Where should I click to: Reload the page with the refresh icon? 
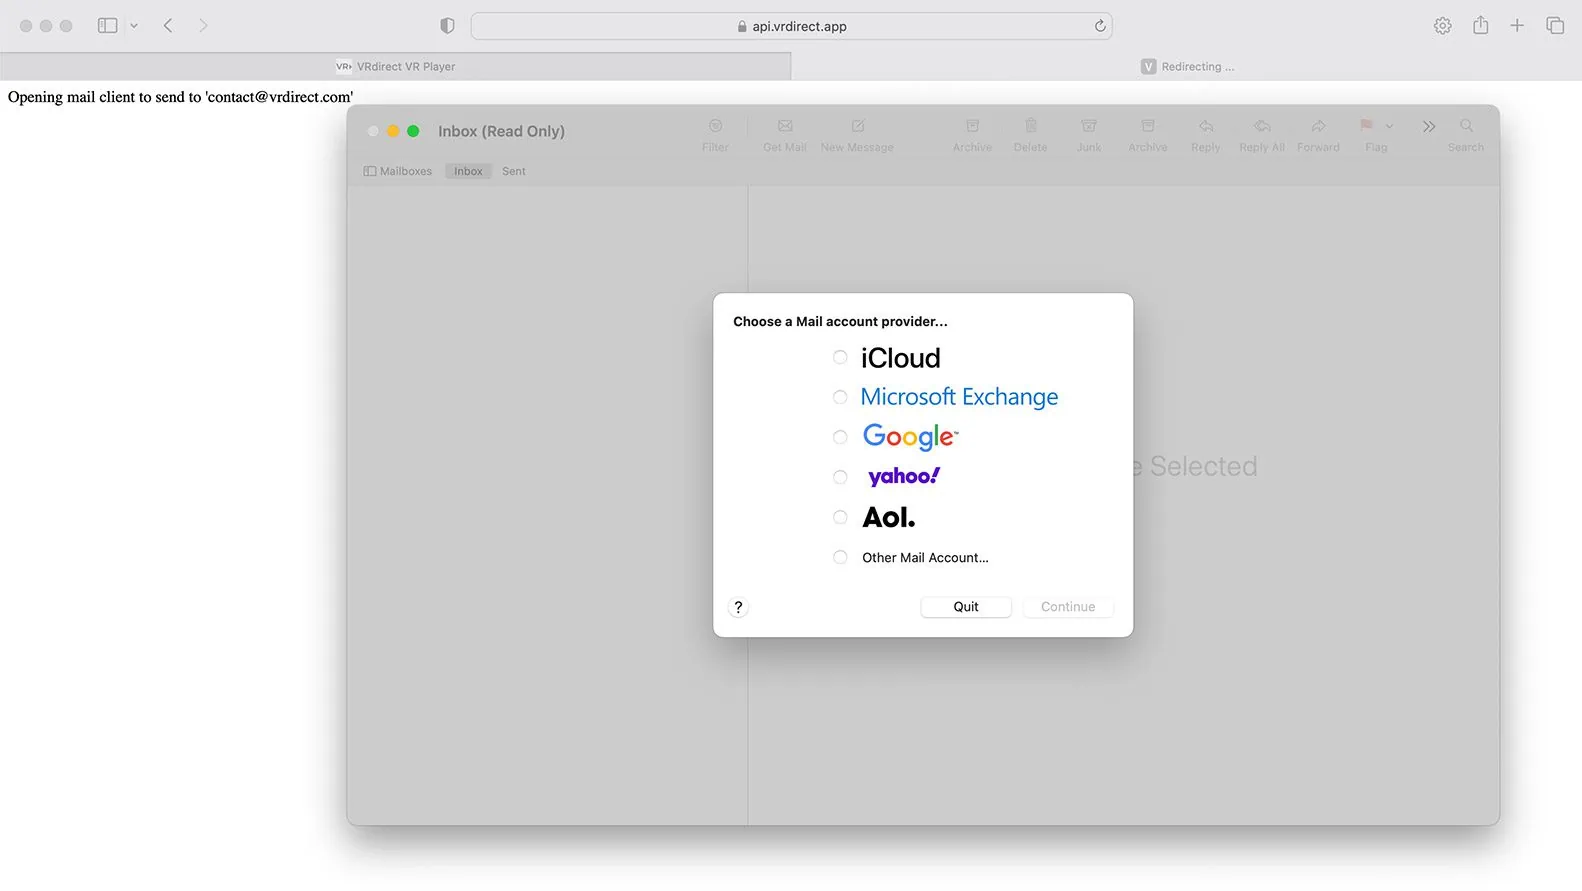coord(1100,26)
